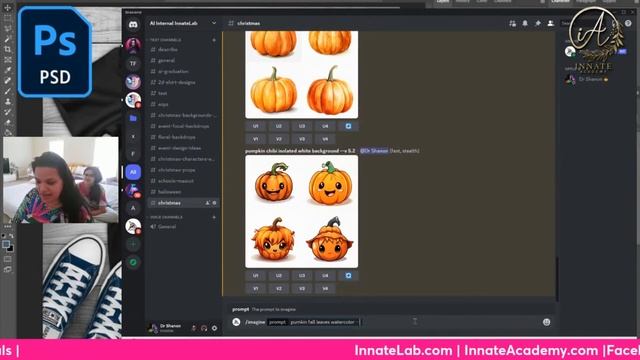Select Photoshop Frame tool
Image resolution: width=640 pixels, height=360 pixels.
click(7, 60)
